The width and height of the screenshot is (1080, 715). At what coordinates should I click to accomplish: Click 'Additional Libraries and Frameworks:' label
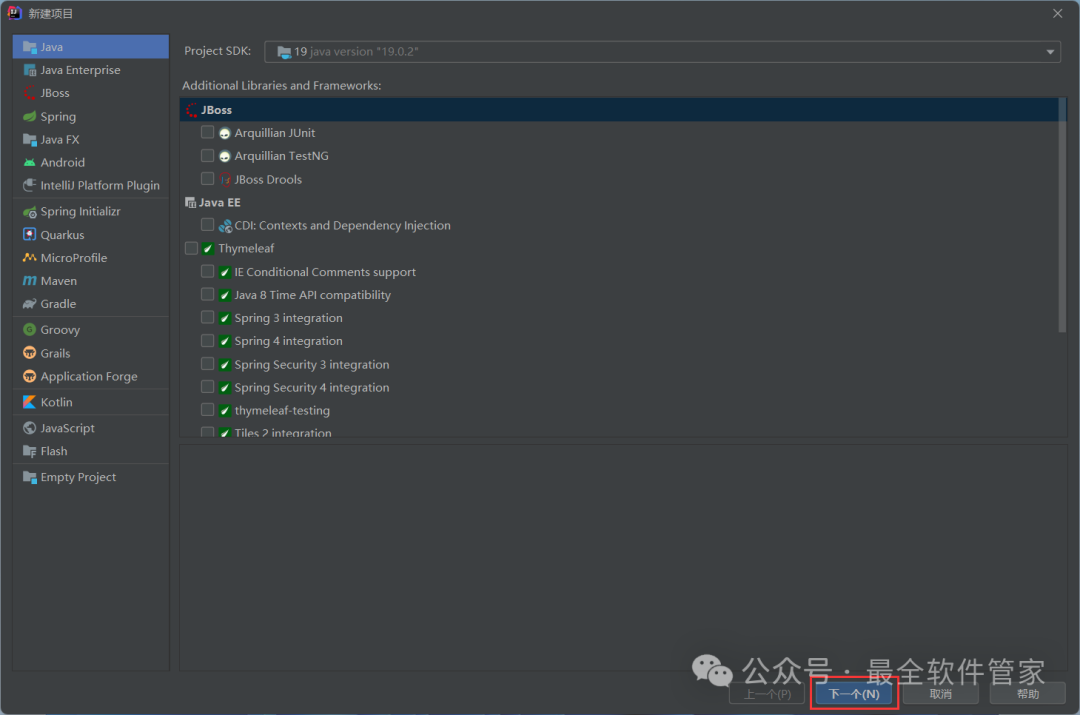click(x=282, y=85)
